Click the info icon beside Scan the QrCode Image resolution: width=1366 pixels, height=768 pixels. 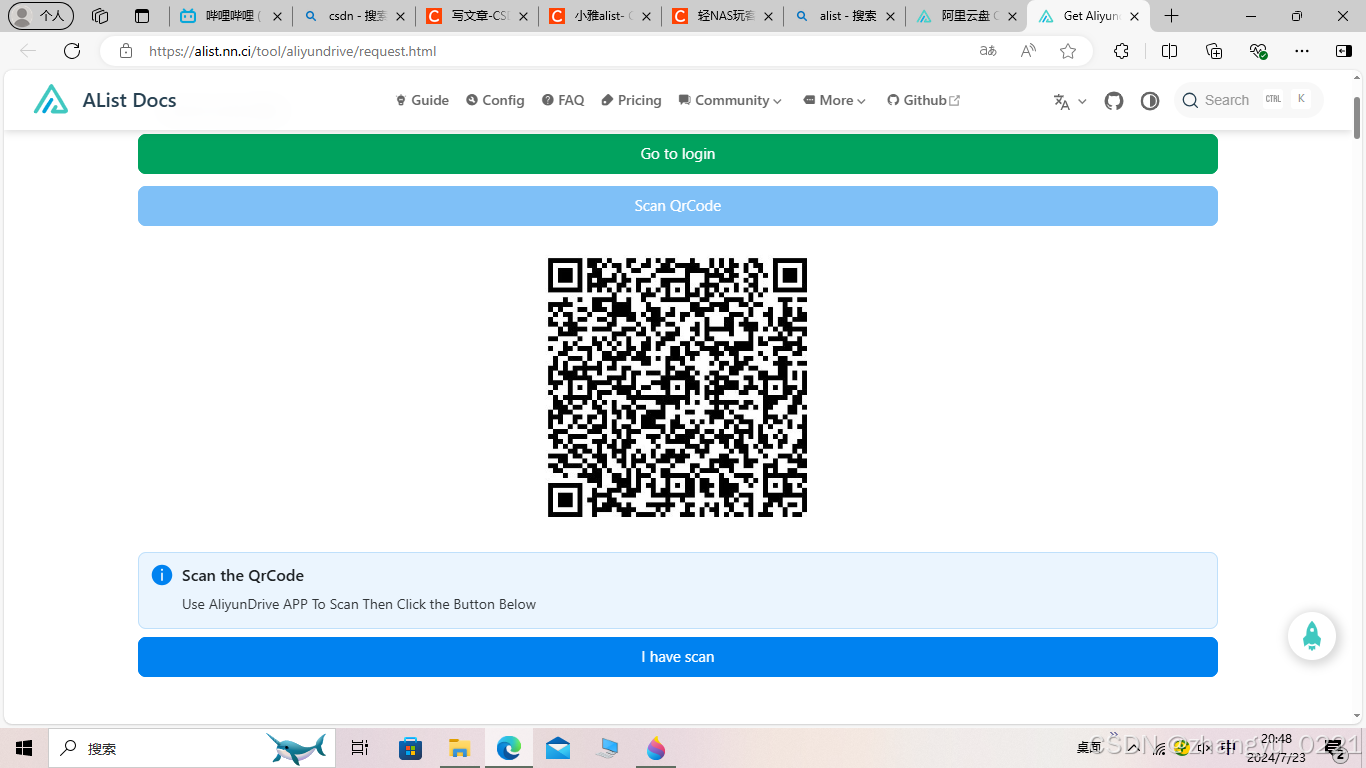pos(162,575)
